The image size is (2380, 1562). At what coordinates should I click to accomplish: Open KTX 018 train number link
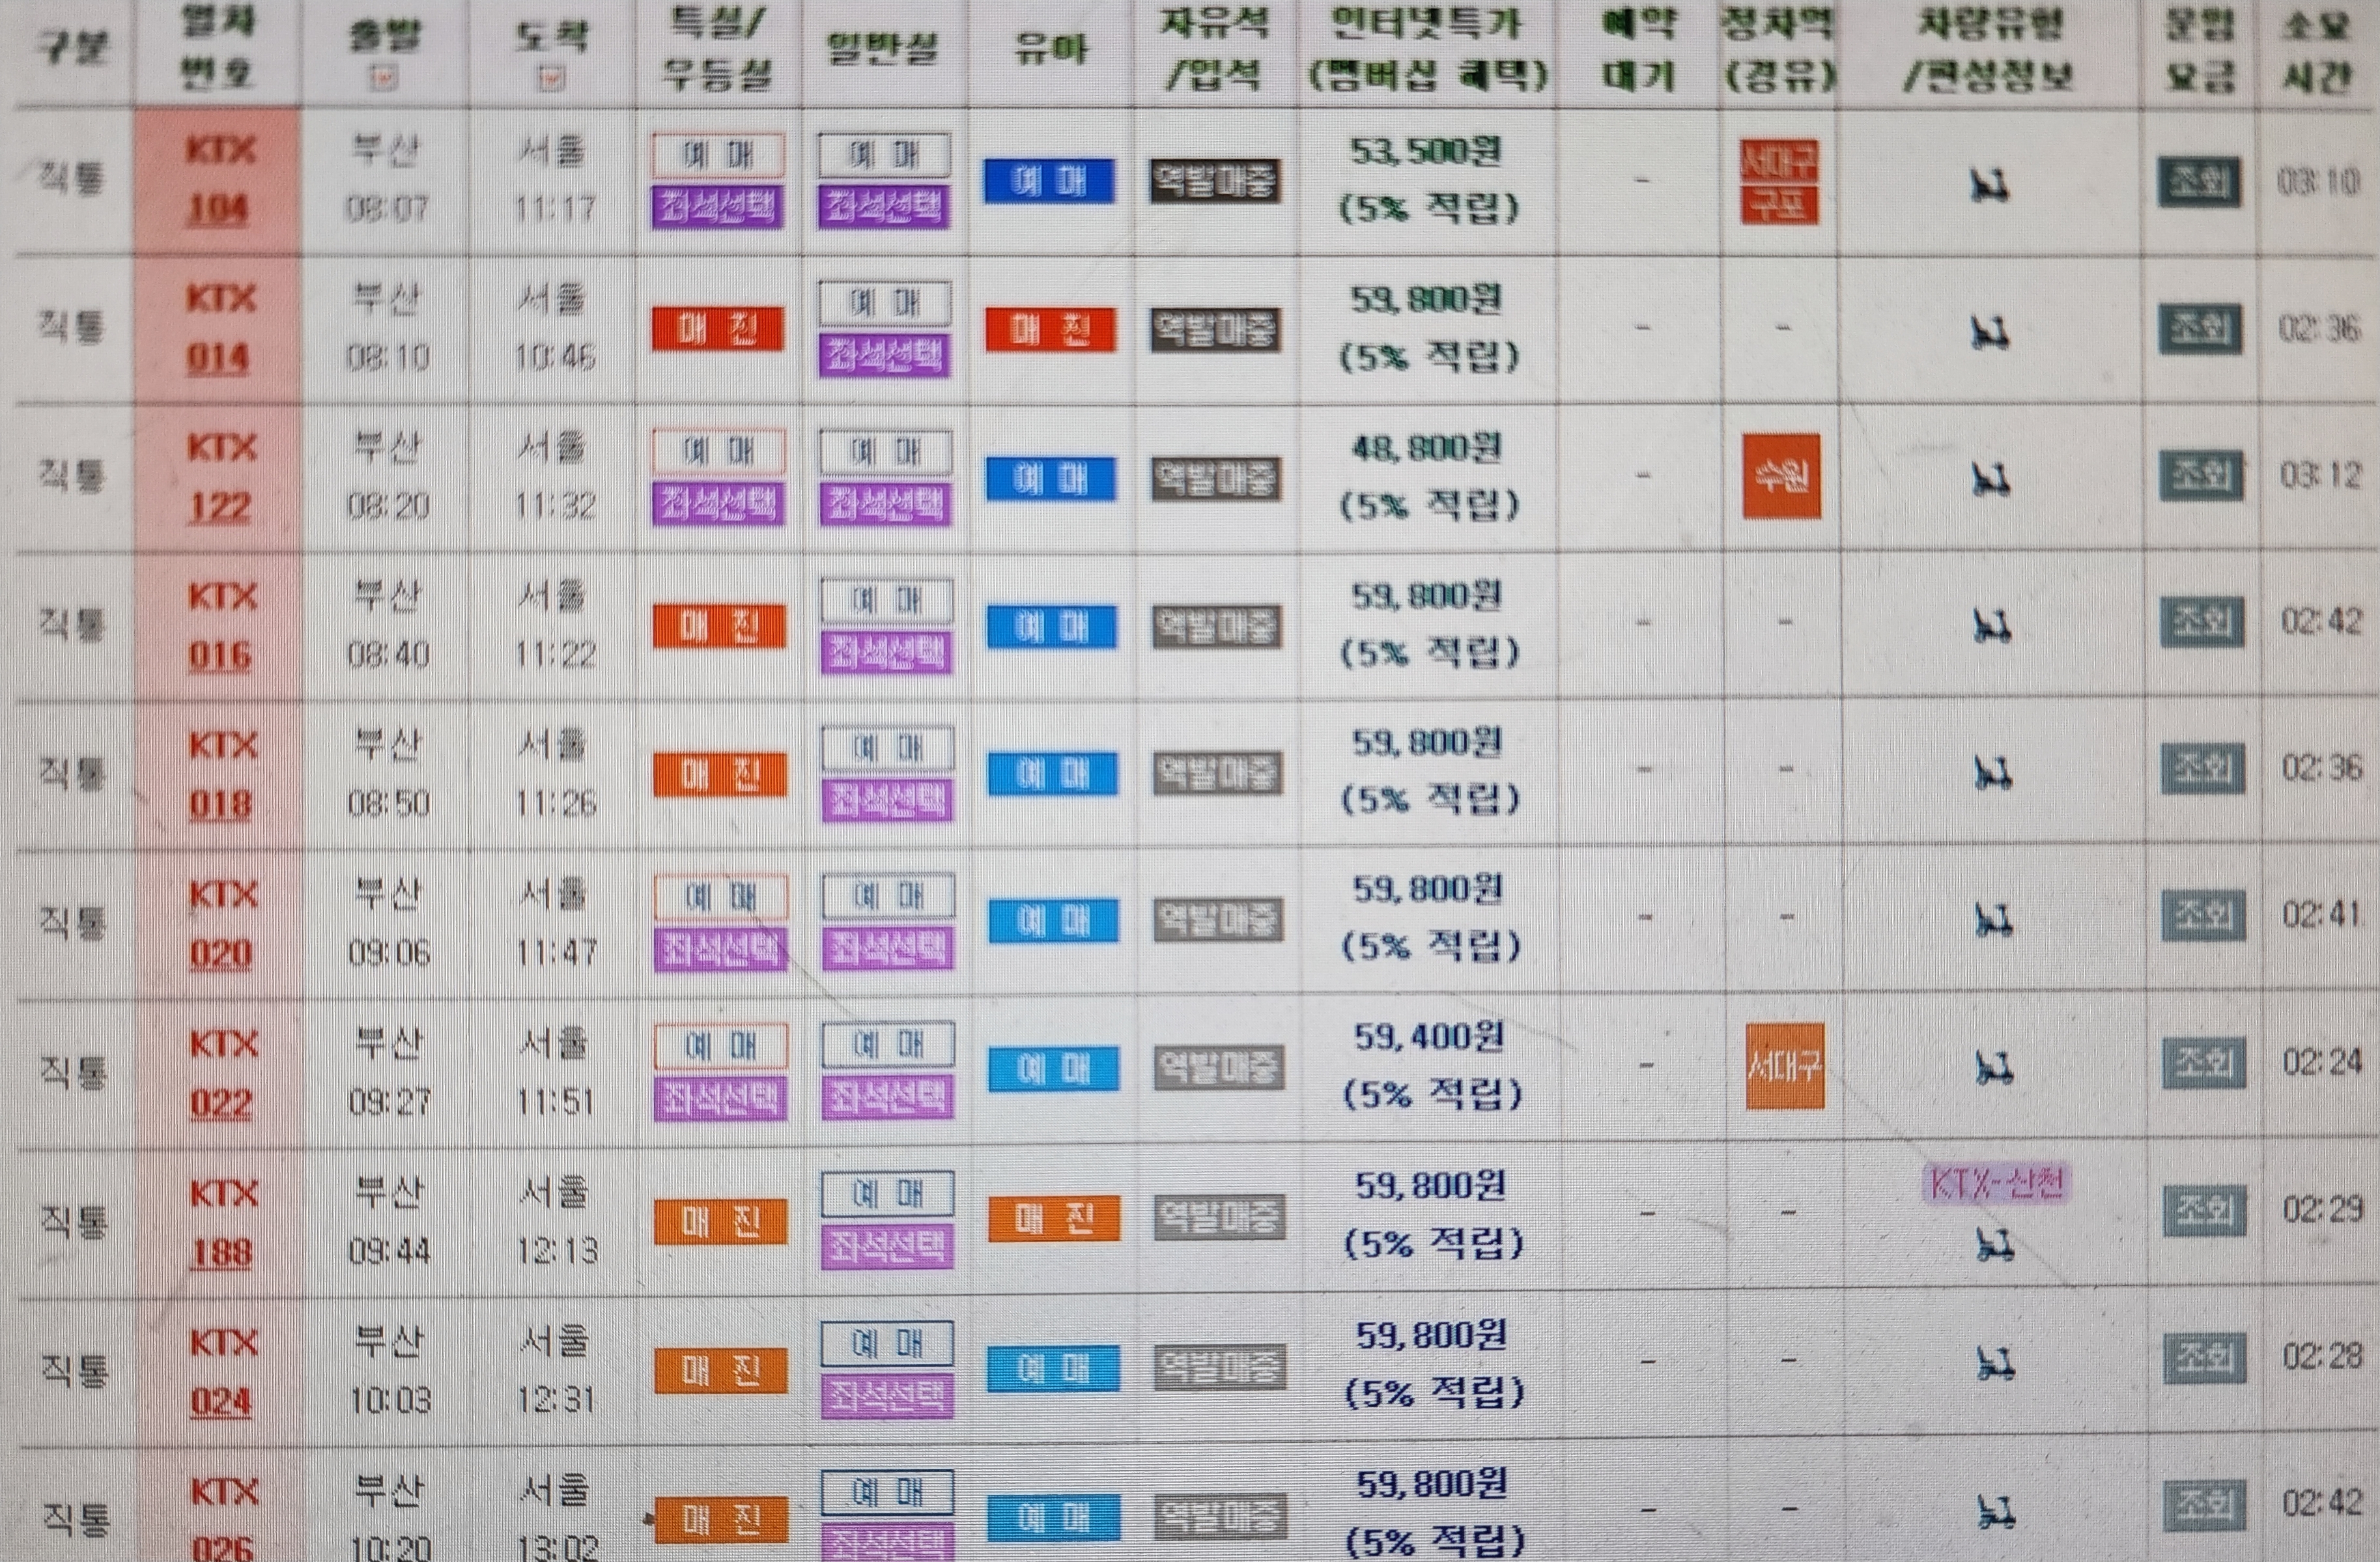[x=220, y=804]
